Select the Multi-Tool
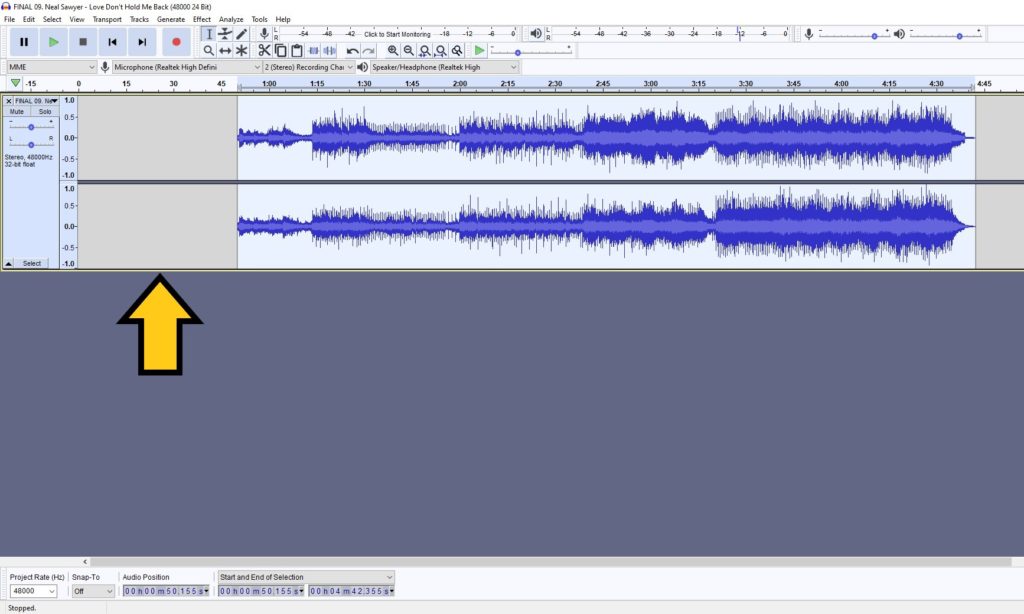 click(x=240, y=50)
